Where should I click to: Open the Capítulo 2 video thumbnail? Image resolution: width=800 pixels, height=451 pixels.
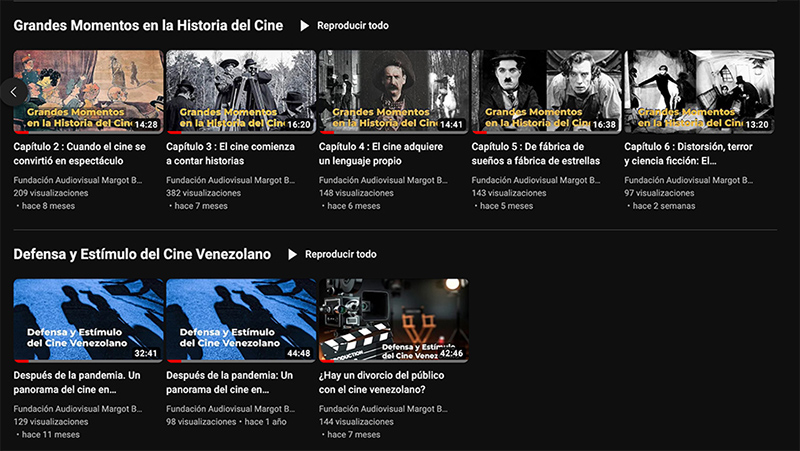coord(88,92)
